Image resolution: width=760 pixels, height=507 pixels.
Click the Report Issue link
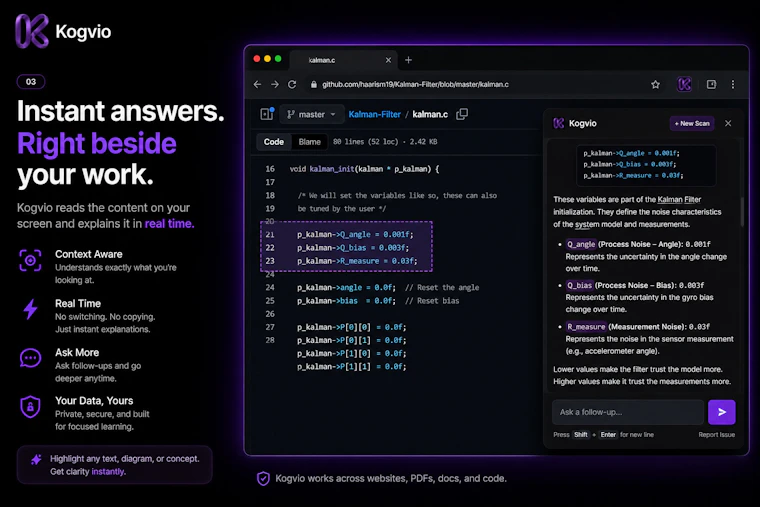tap(716, 435)
